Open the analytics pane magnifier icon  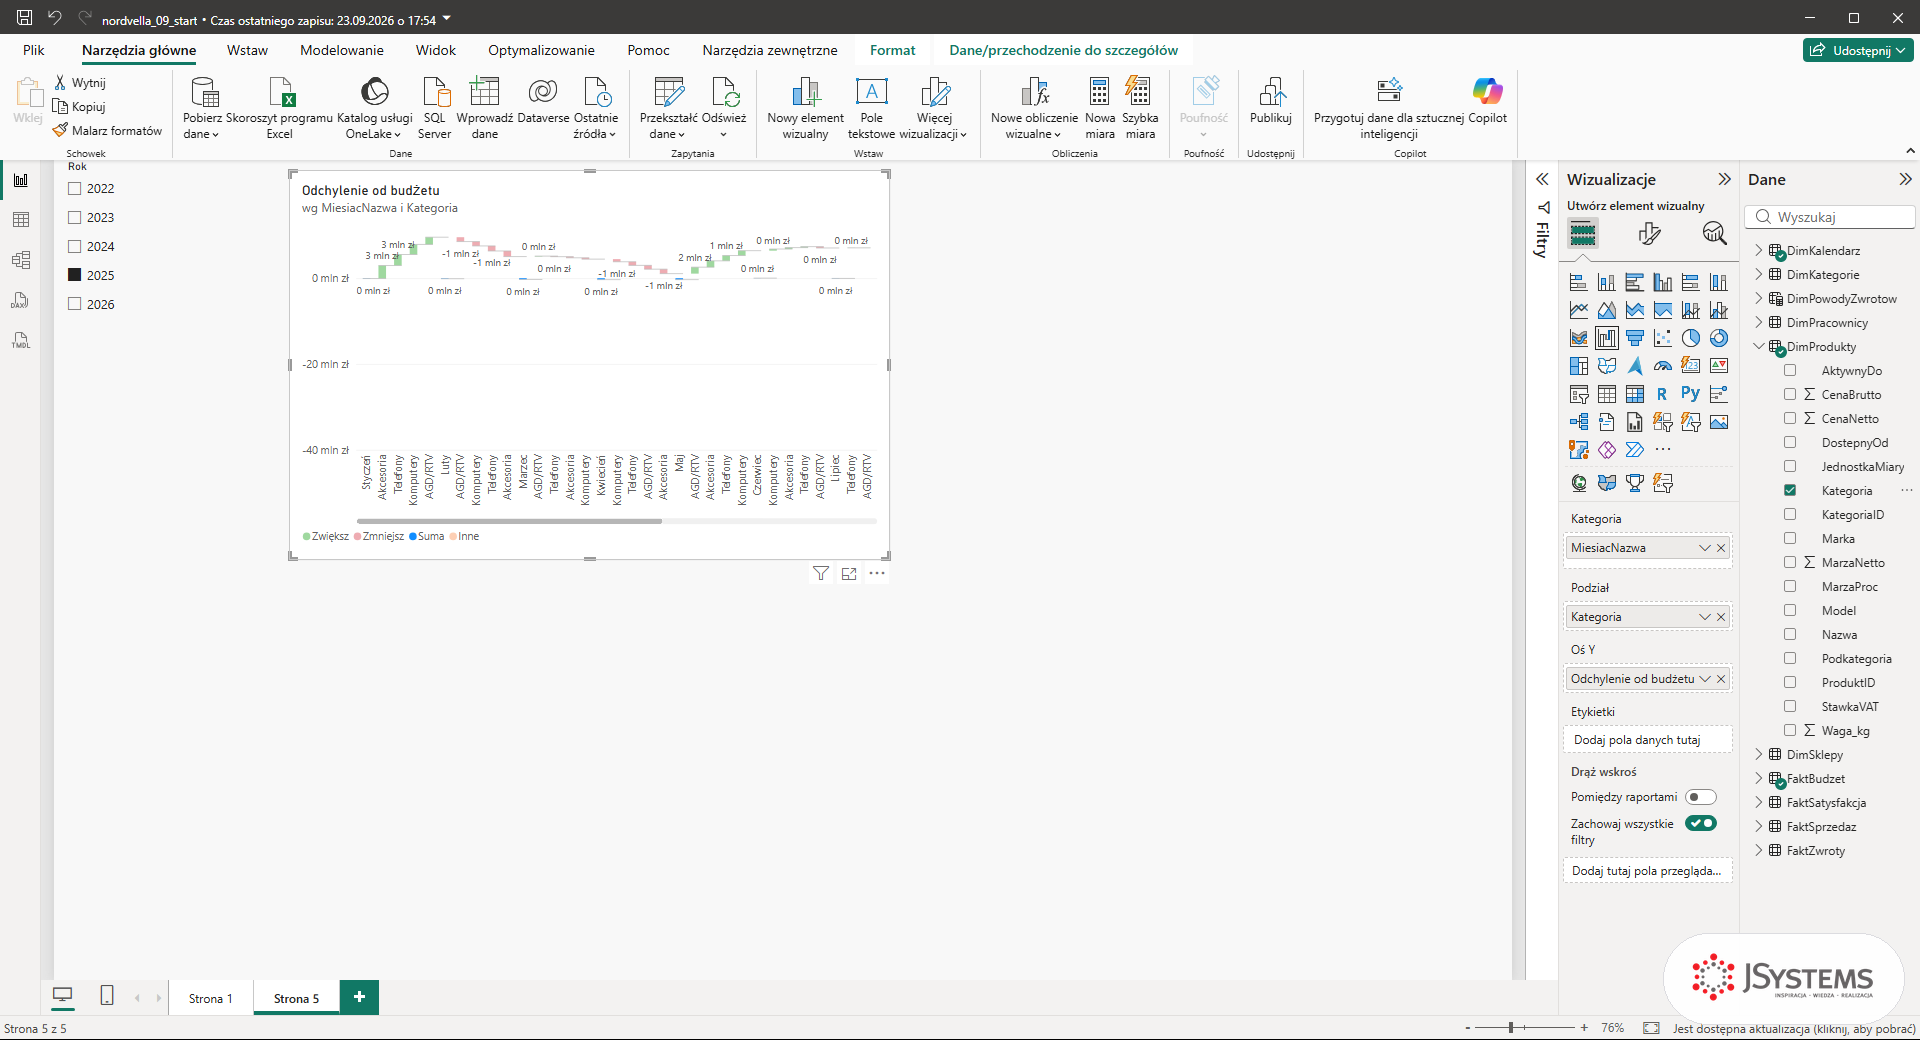pyautogui.click(x=1714, y=234)
